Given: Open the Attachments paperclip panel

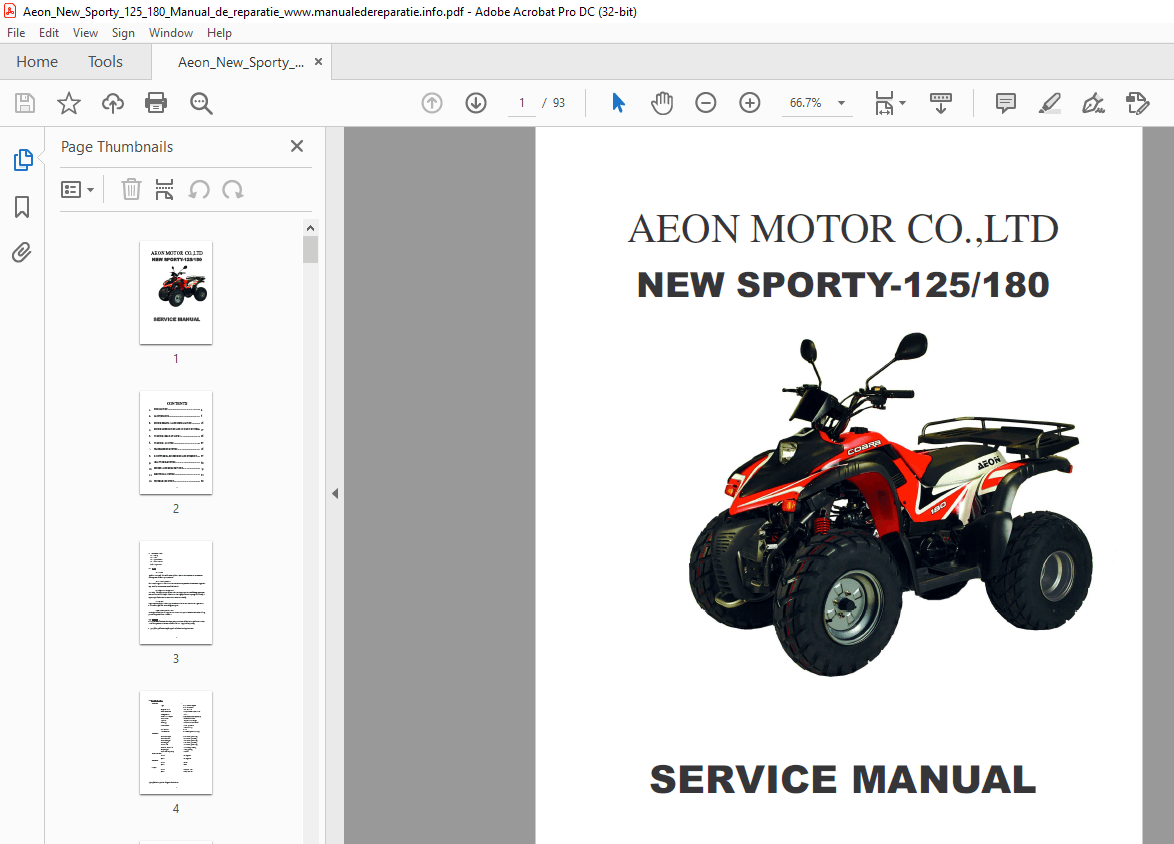Looking at the screenshot, I should 22,252.
